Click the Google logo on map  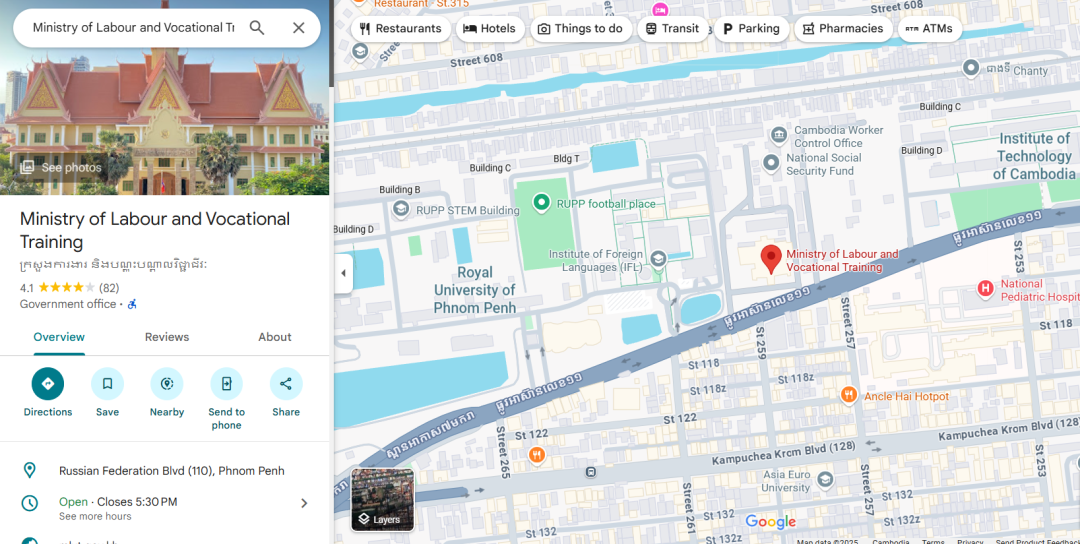coord(771,522)
